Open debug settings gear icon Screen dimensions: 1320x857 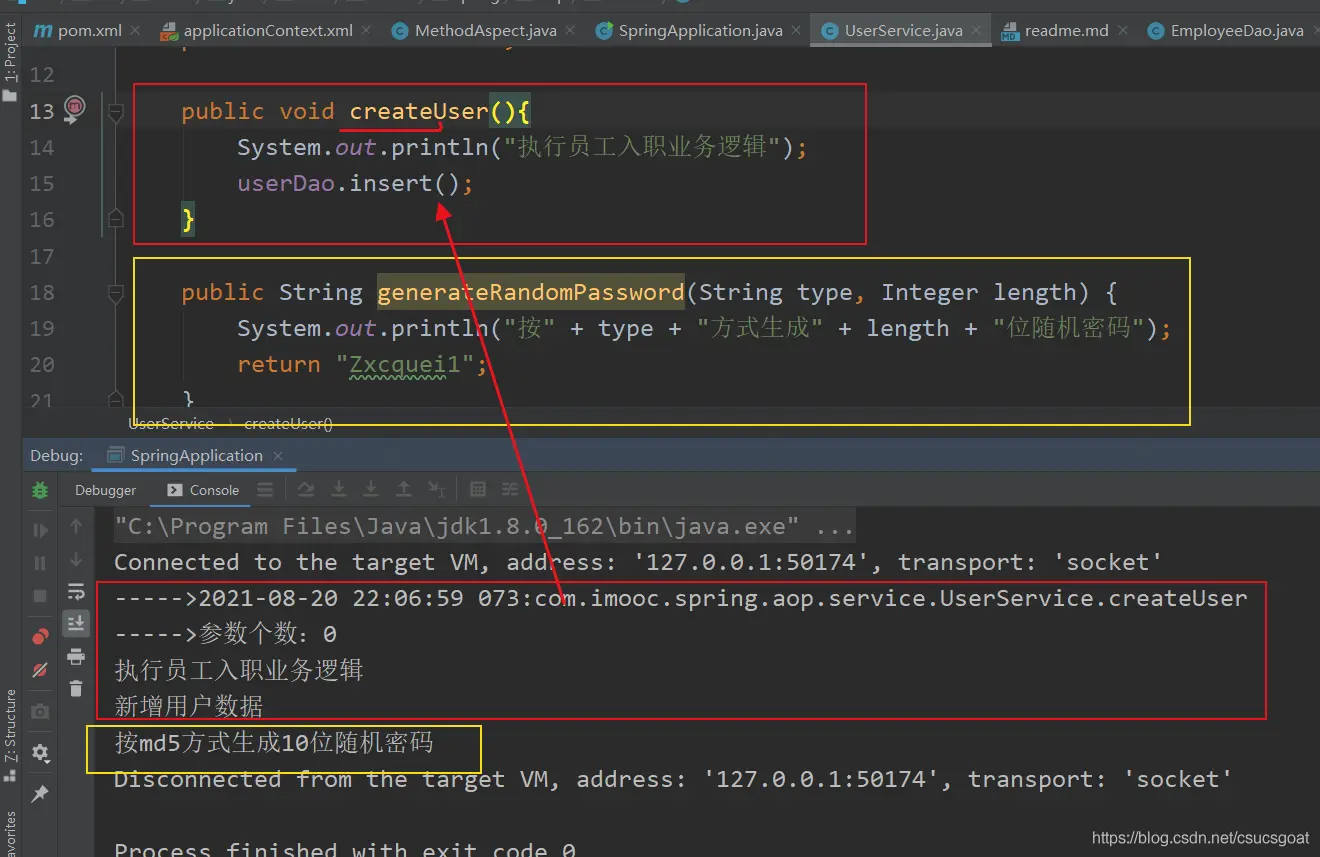40,752
